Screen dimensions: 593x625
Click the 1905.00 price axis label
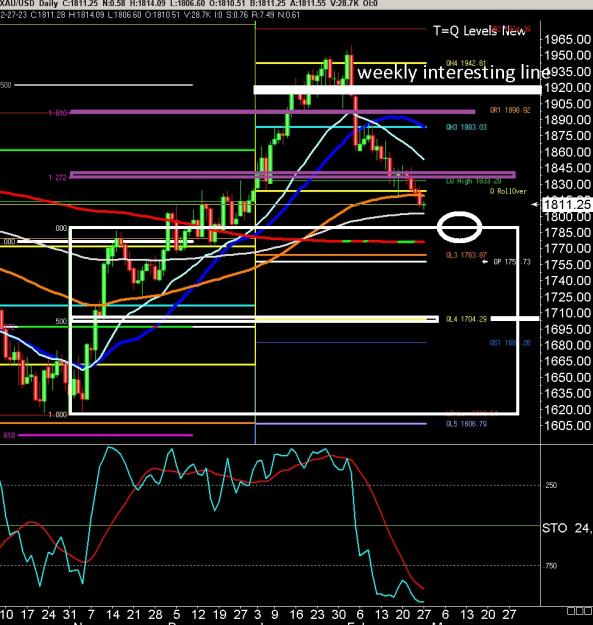pos(567,104)
